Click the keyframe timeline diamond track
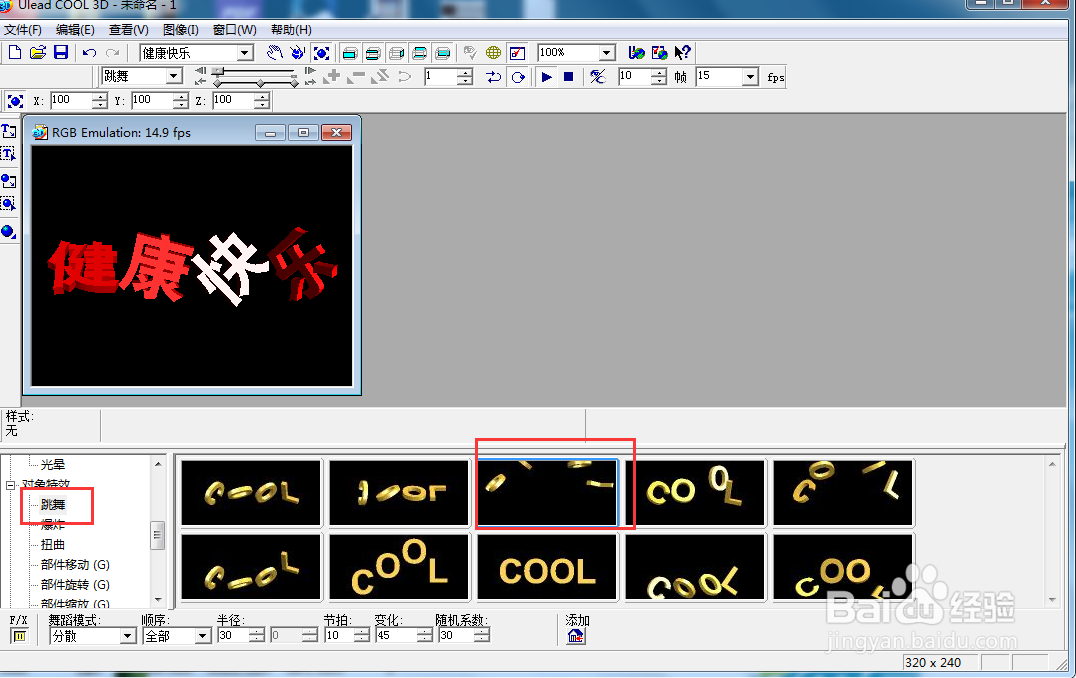This screenshot has width=1076, height=678. pos(255,83)
